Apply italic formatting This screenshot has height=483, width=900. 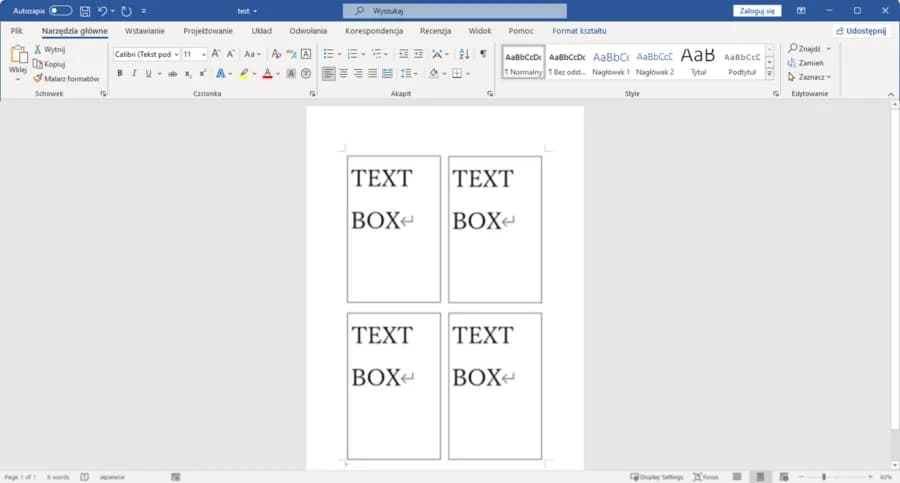tap(134, 73)
